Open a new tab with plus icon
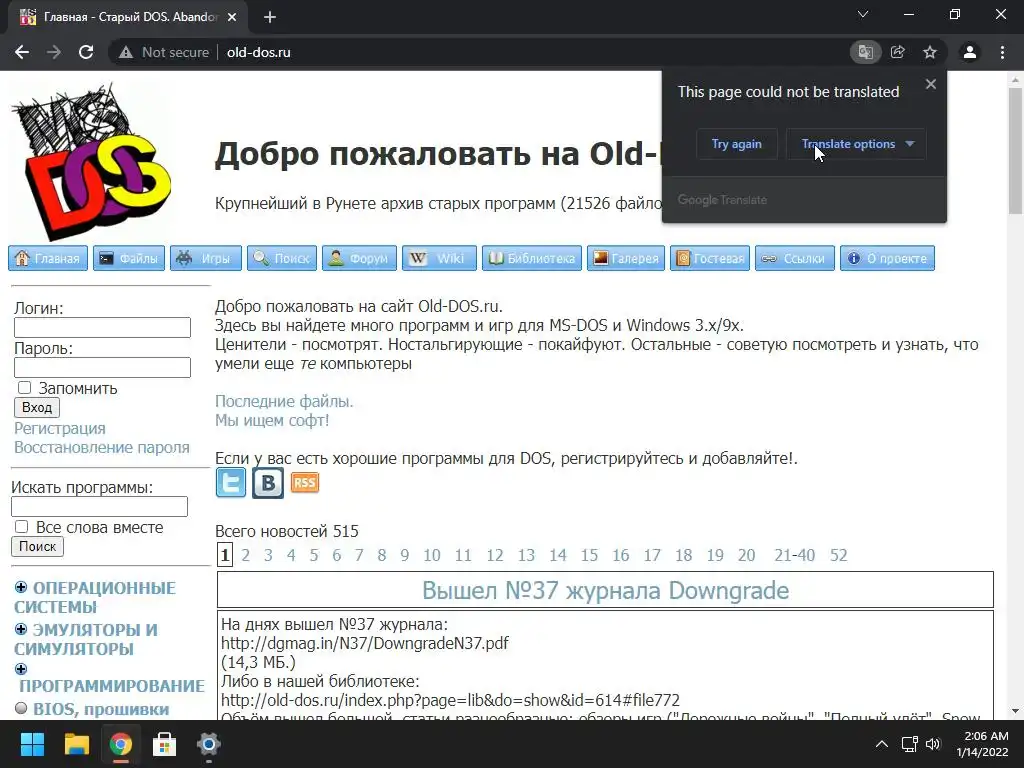Viewport: 1024px width, 768px height. (x=270, y=18)
